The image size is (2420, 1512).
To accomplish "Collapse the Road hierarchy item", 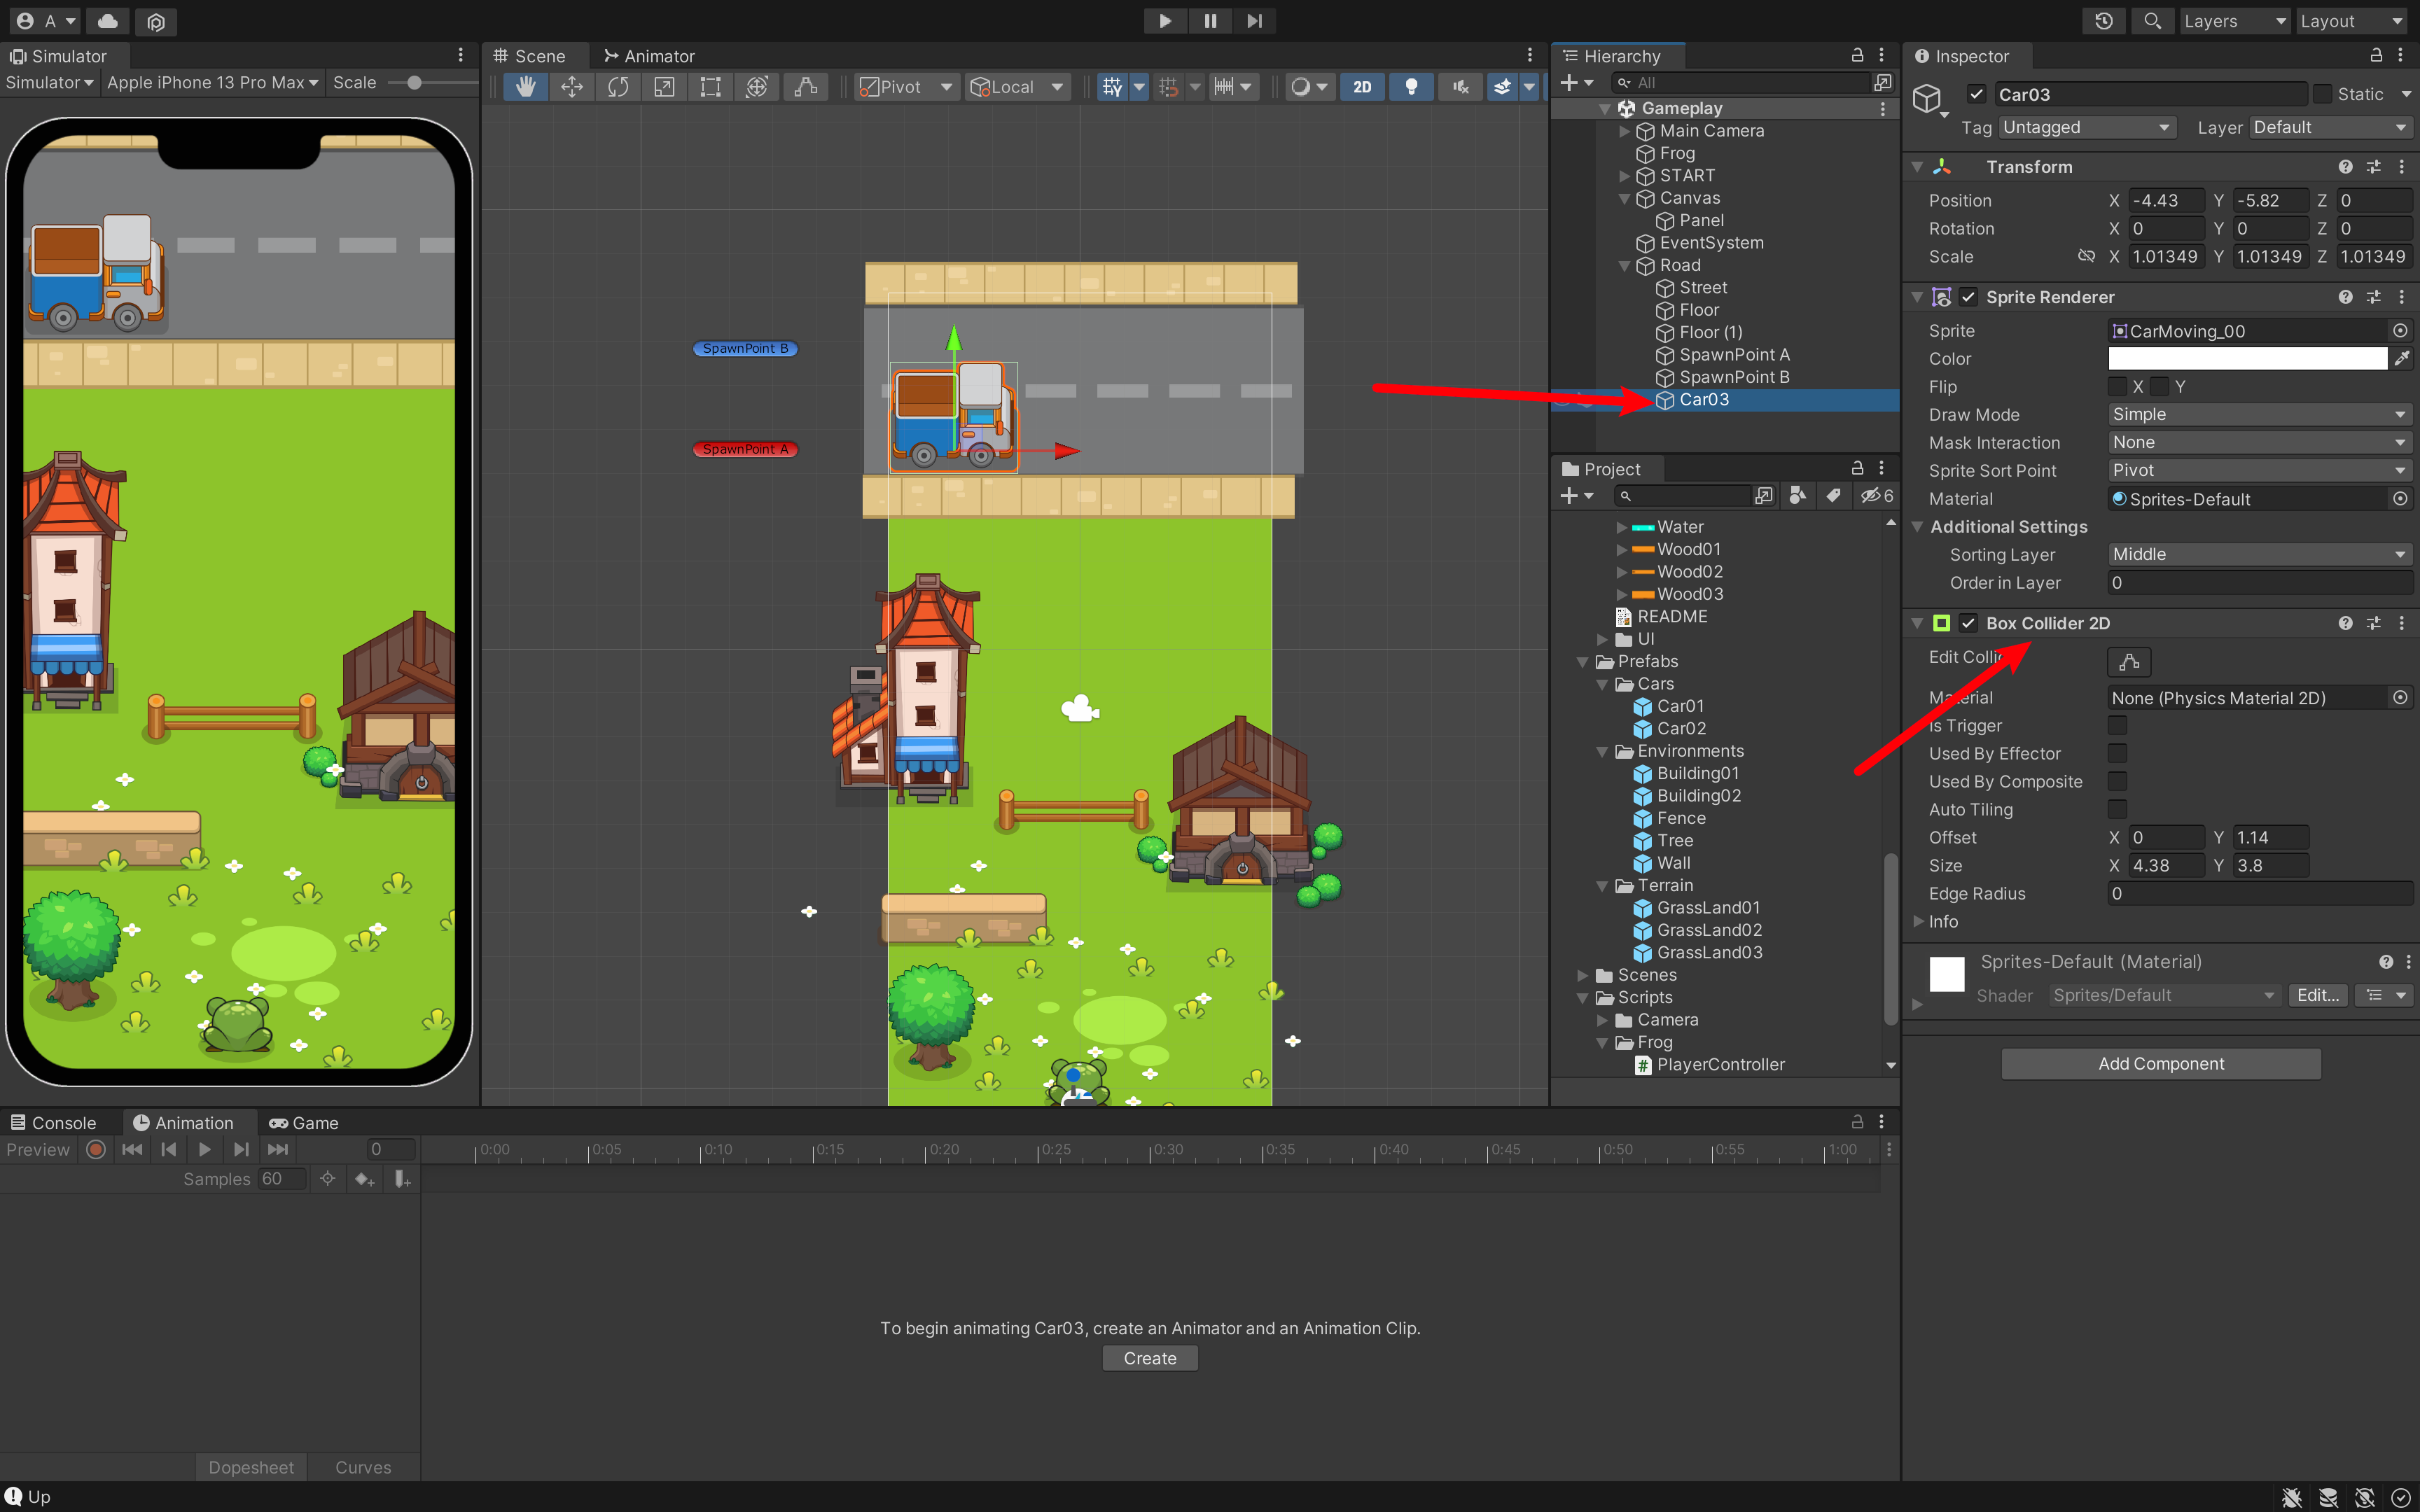I will (1624, 266).
